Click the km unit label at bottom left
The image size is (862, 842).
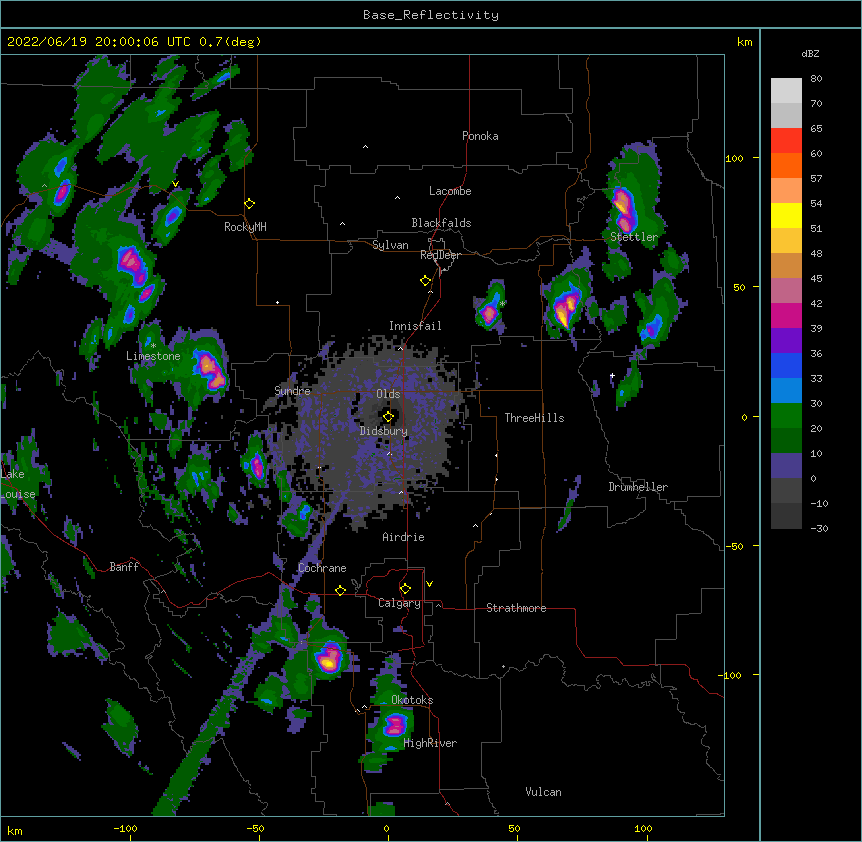point(15,830)
